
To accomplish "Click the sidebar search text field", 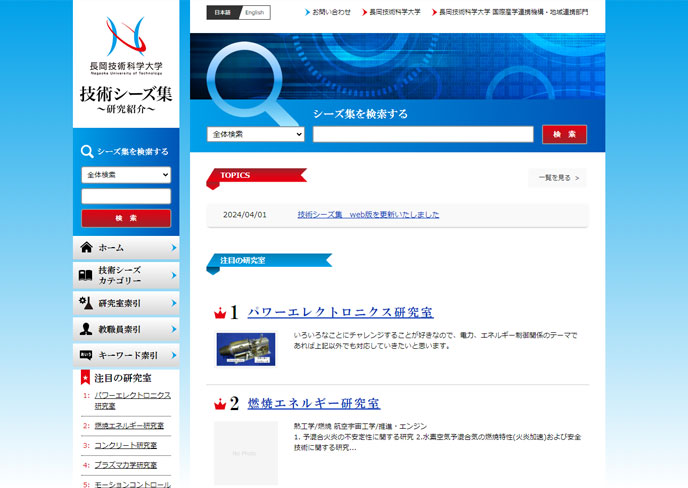I will [x=126, y=196].
